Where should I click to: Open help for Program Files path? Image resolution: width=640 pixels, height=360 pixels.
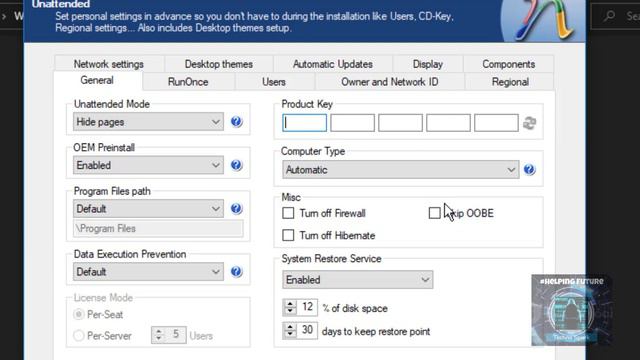[236, 209]
